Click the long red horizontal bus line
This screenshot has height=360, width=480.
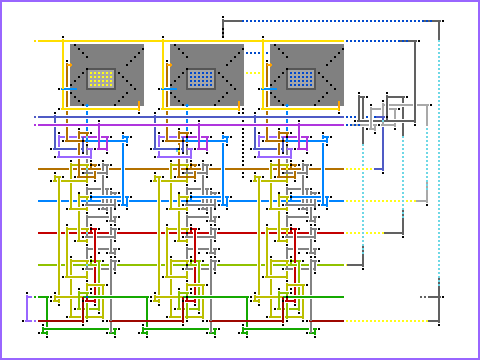(191, 233)
